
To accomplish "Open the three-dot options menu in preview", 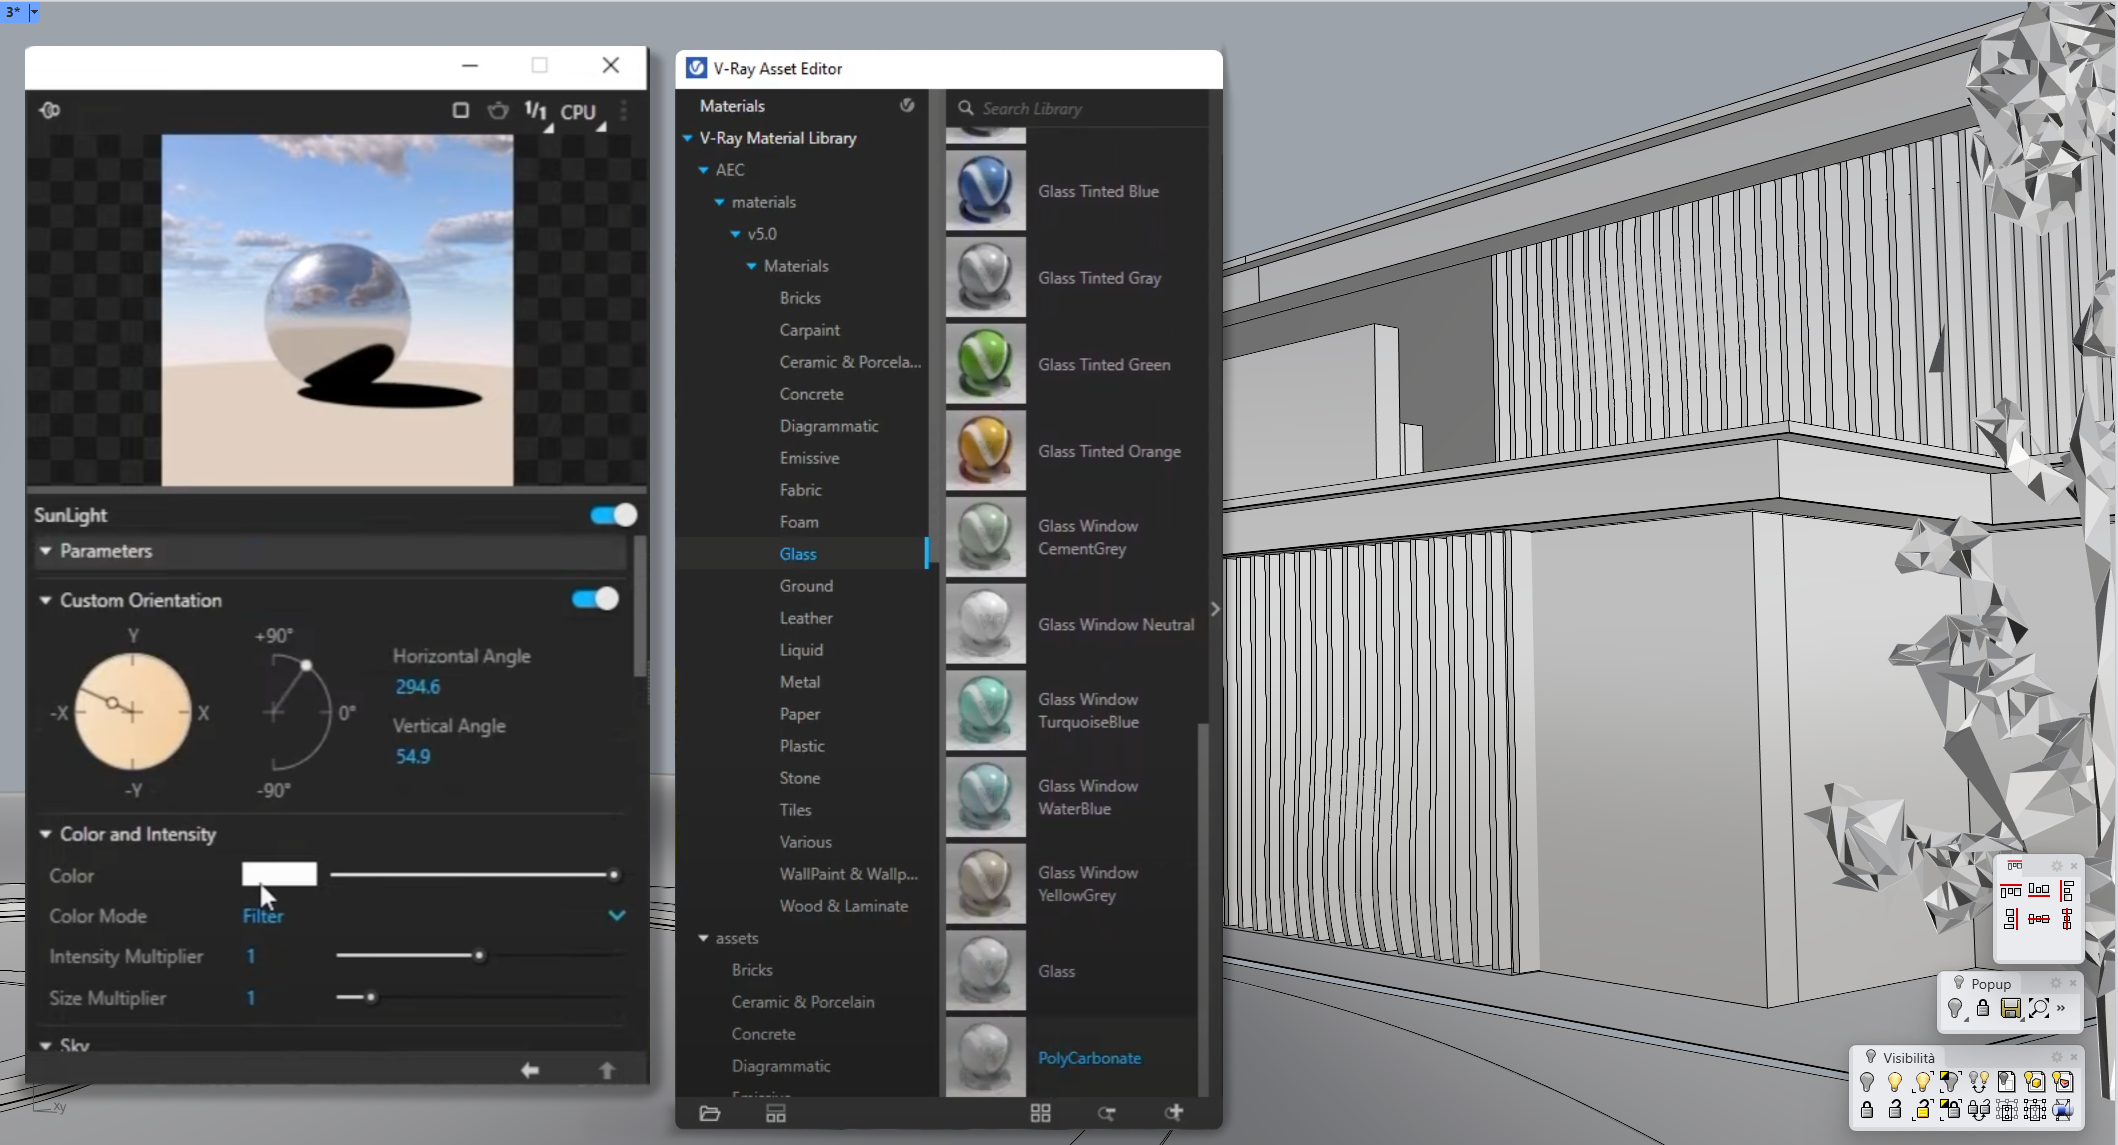I will point(624,110).
